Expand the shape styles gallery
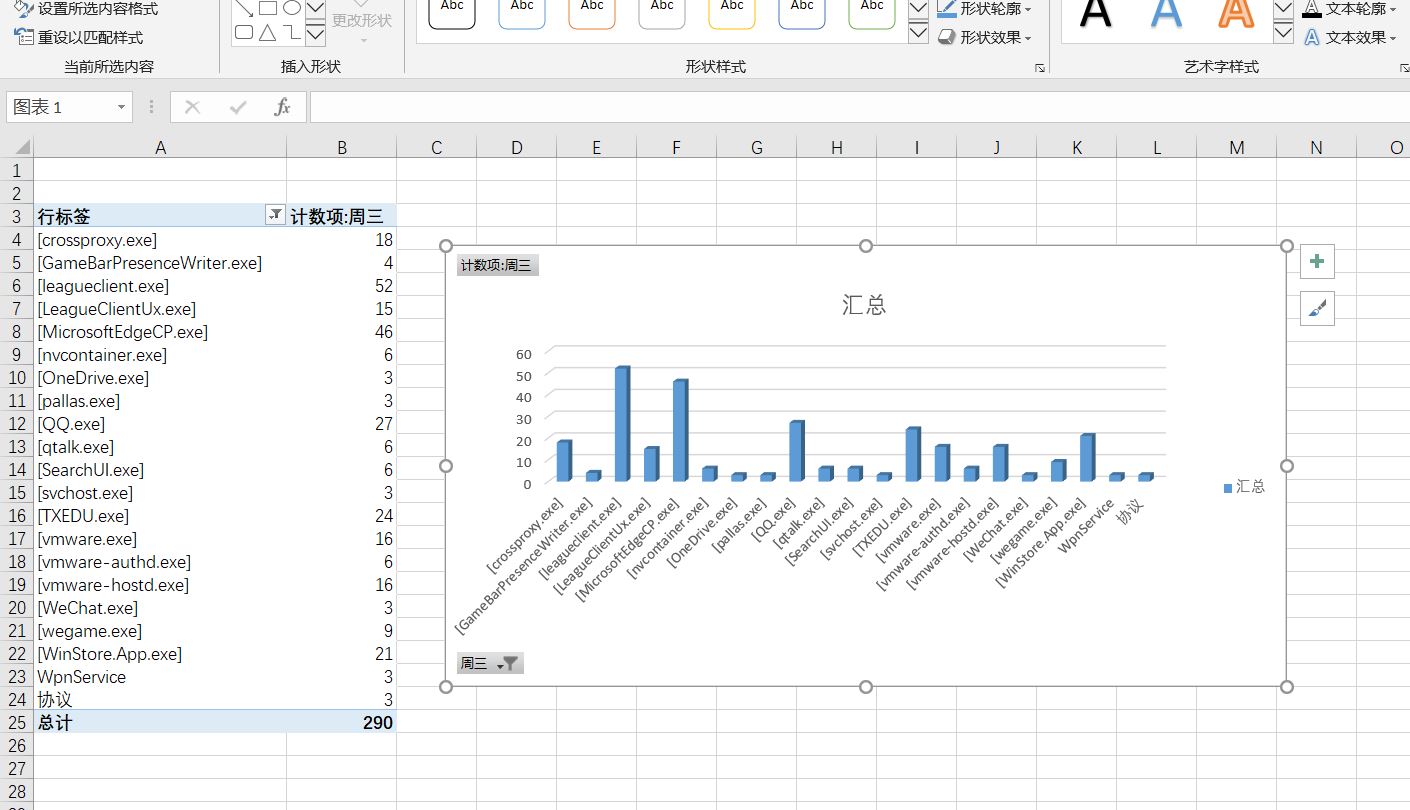 (919, 34)
